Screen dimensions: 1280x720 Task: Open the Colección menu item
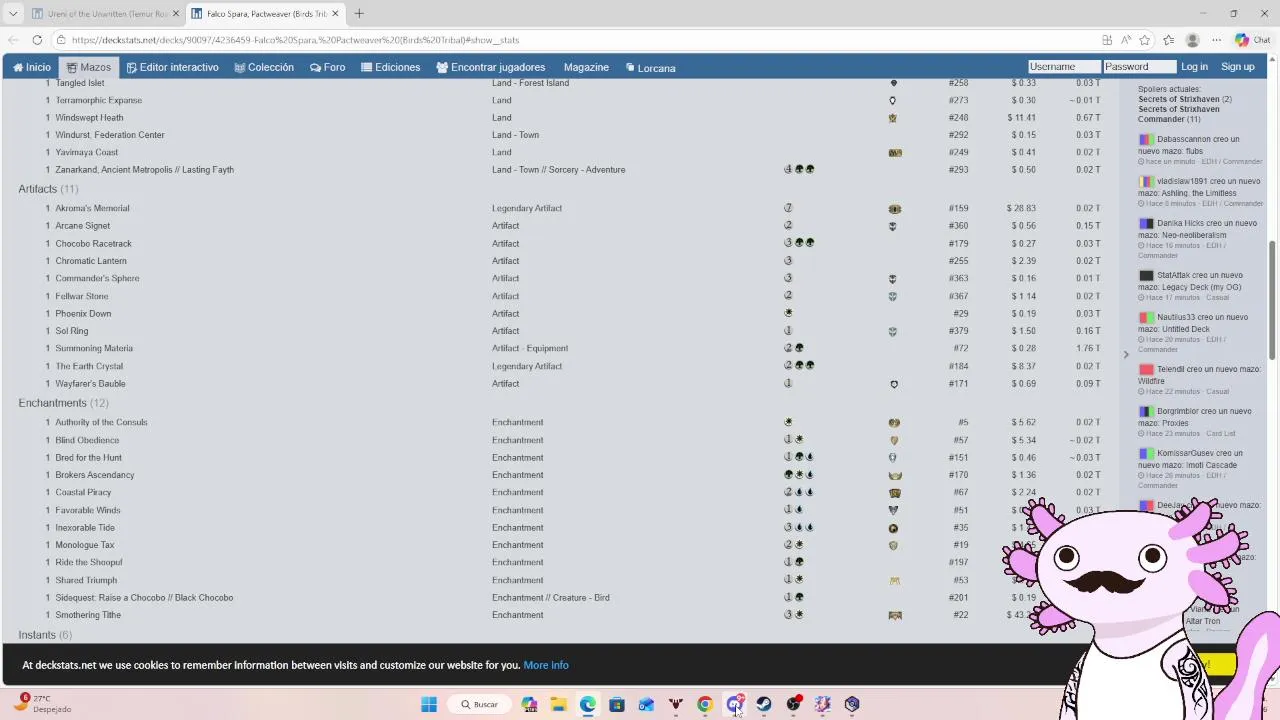(264, 67)
